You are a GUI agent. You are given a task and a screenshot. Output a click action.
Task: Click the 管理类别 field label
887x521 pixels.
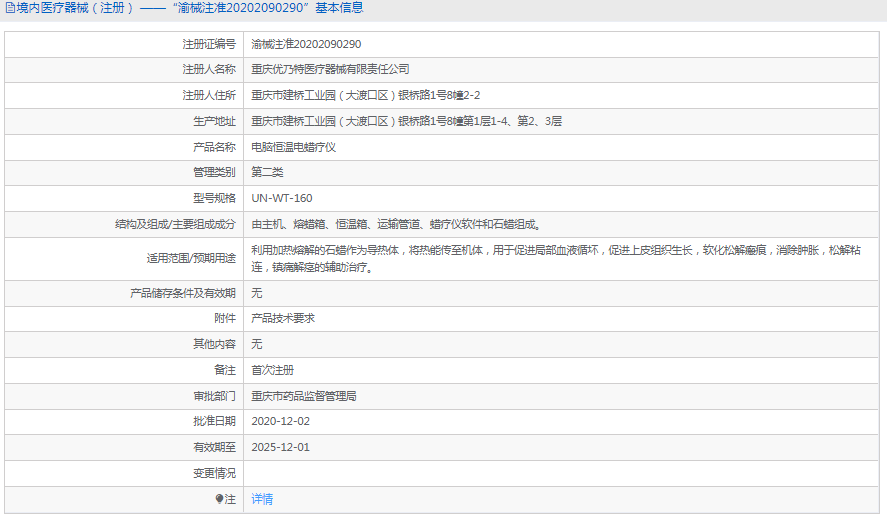click(x=214, y=172)
